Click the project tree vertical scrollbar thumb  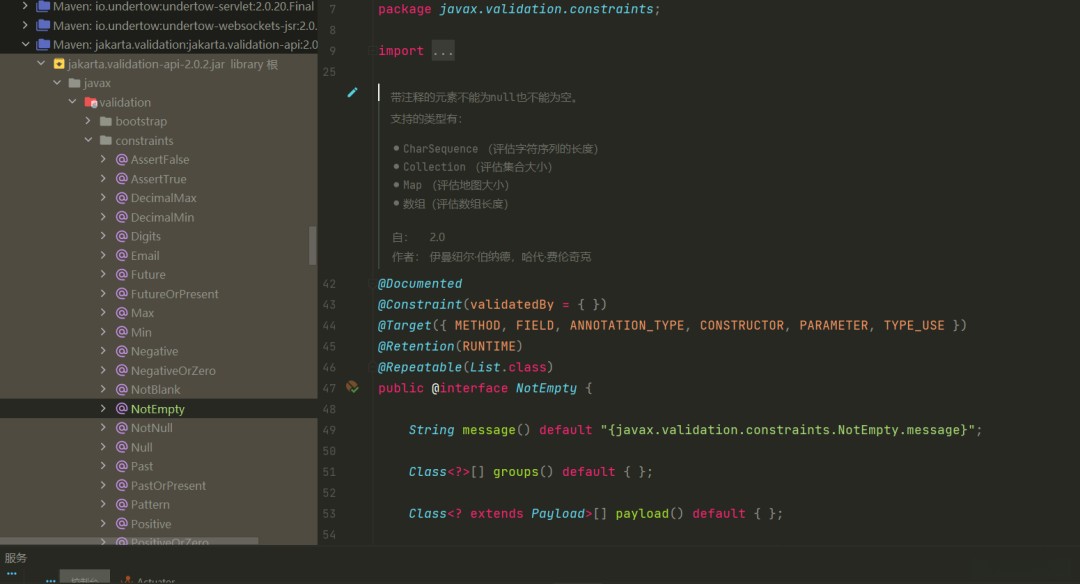pos(312,245)
